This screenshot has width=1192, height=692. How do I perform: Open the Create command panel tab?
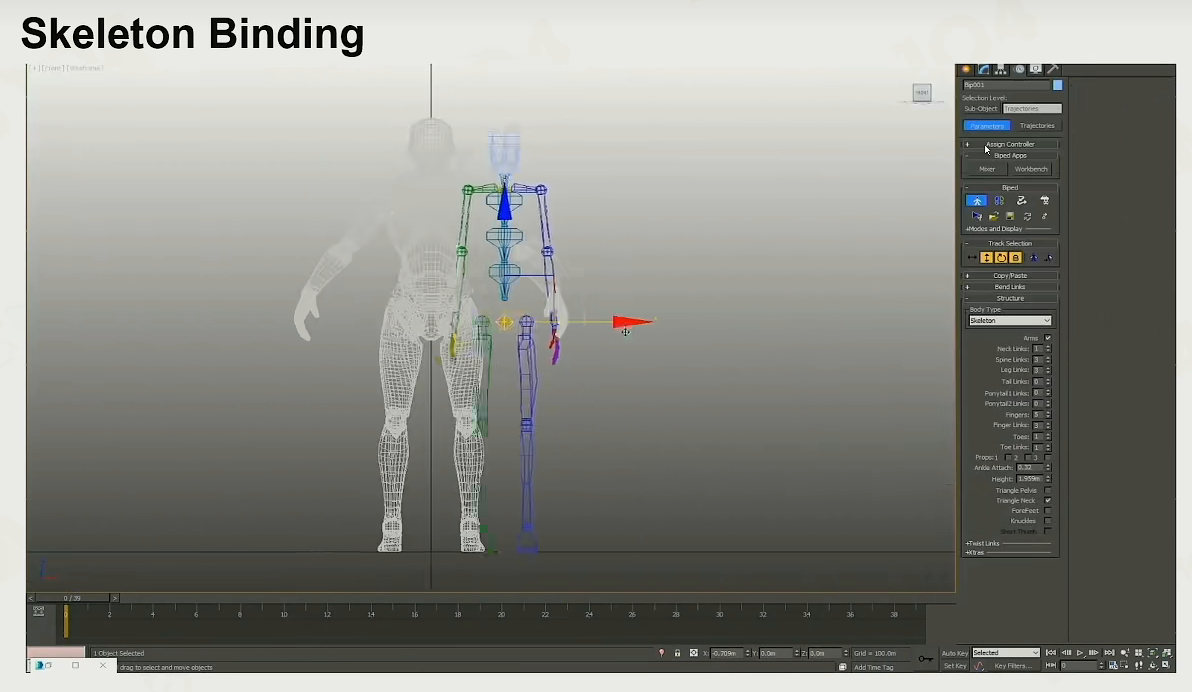coord(967,69)
